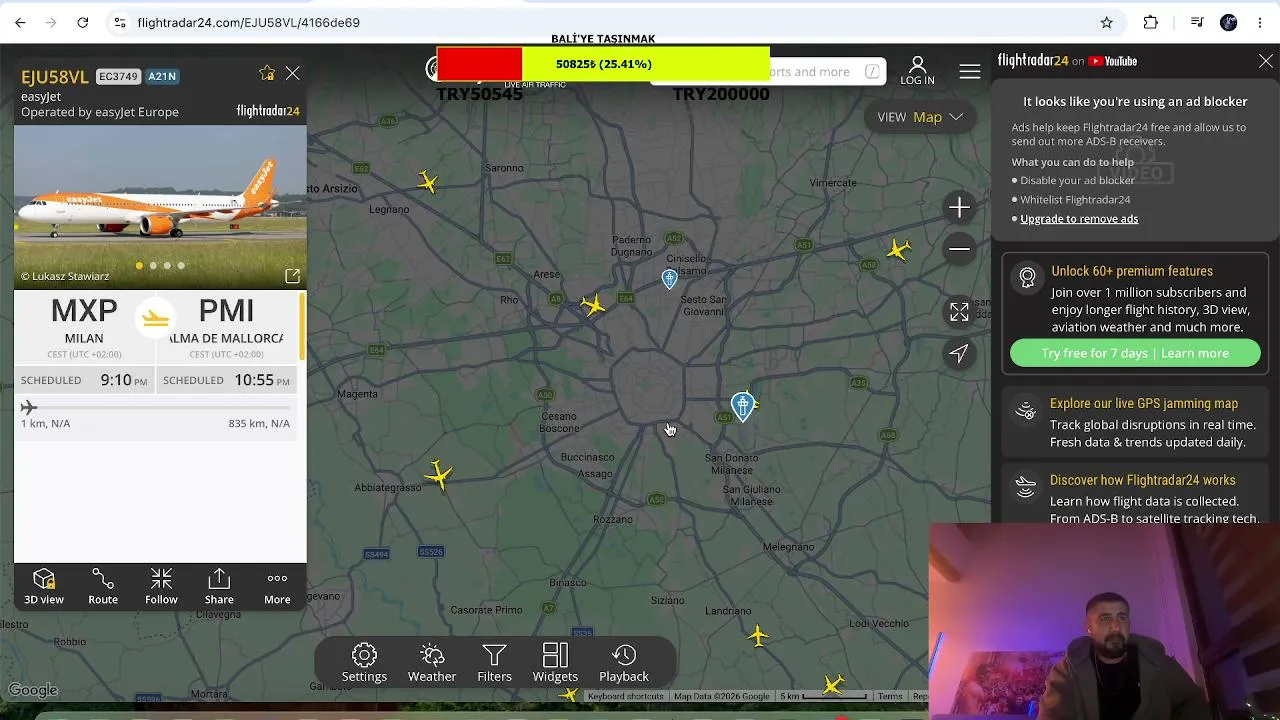The image size is (1280, 720).
Task: Select the aircraft near Vimercate east
Action: tap(899, 249)
